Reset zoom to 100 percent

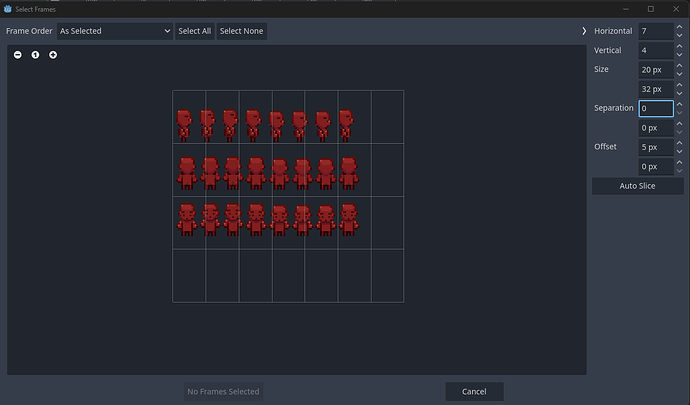click(35, 55)
